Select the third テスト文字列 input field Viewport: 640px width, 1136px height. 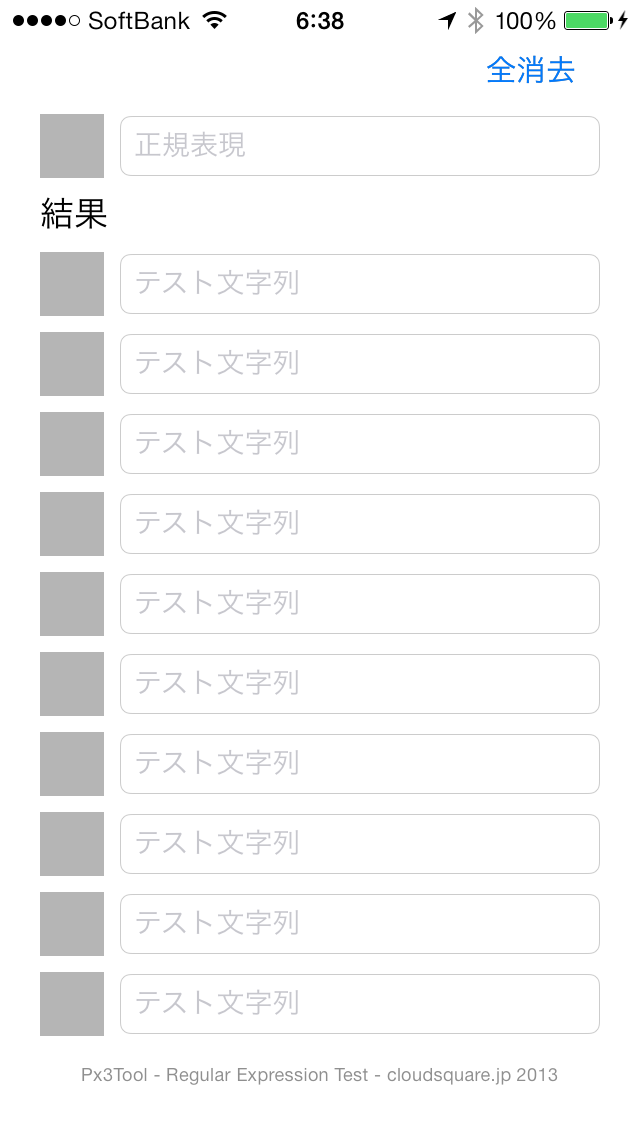click(x=360, y=444)
